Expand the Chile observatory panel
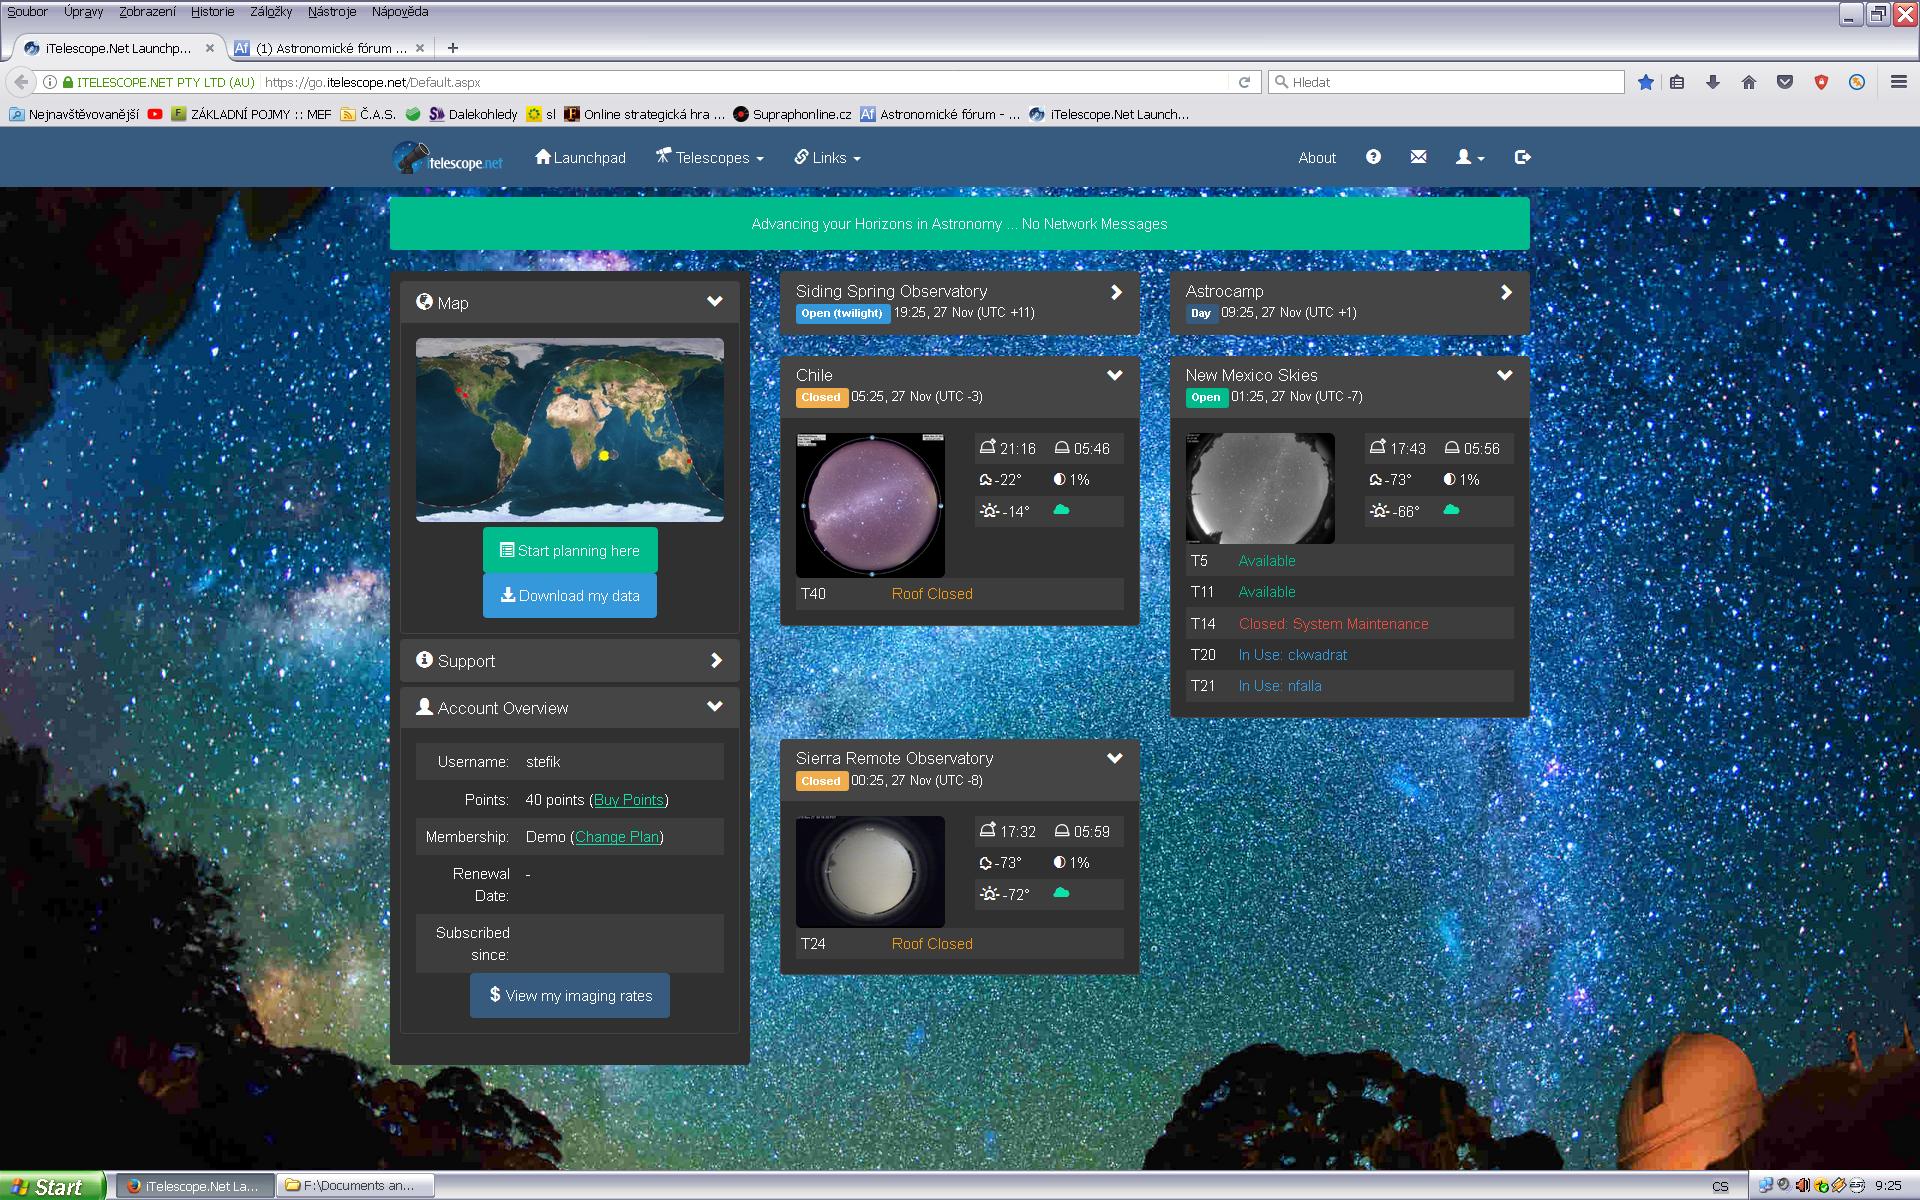Image resolution: width=1920 pixels, height=1200 pixels. click(1116, 375)
